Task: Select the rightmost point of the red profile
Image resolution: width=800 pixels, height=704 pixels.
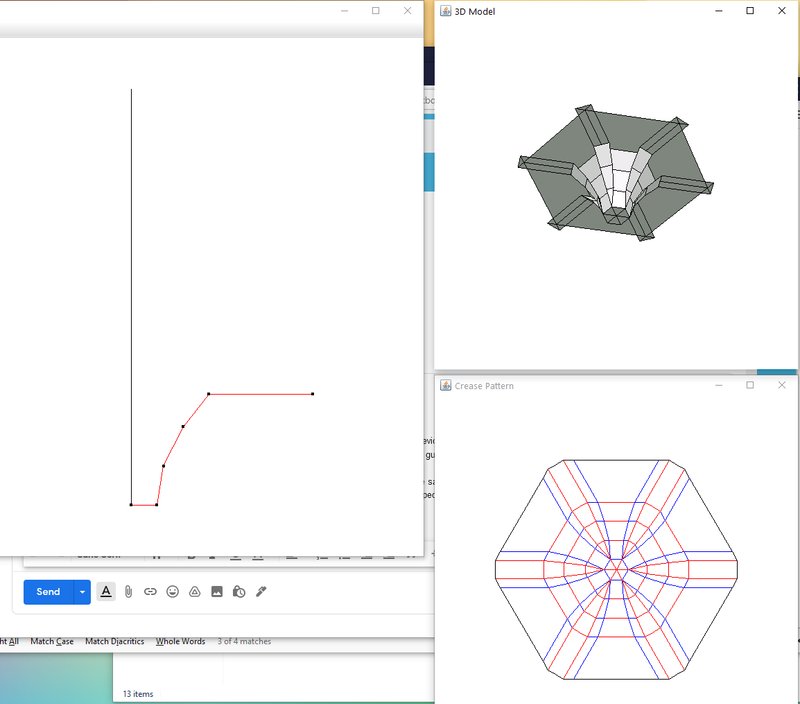Action: [x=313, y=394]
